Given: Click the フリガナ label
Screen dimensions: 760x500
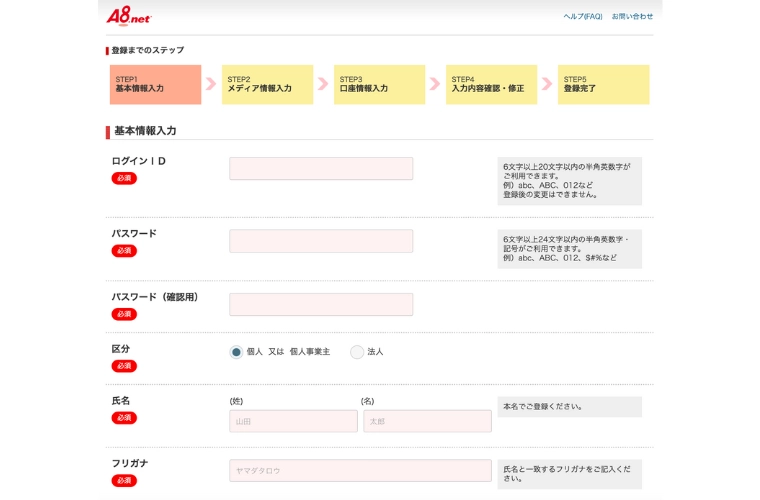Looking at the screenshot, I should (x=130, y=464).
